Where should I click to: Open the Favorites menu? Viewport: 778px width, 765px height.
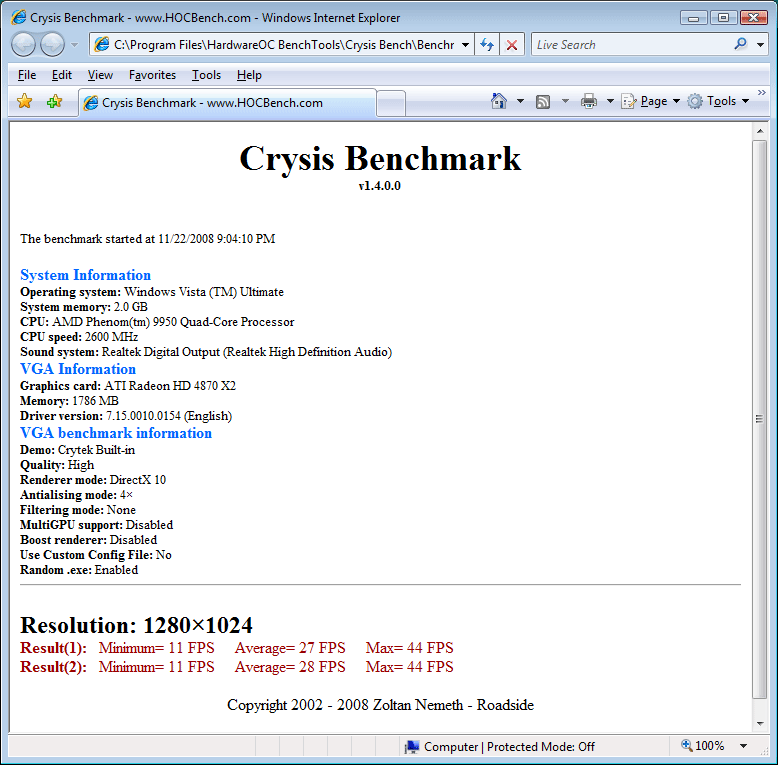pos(152,75)
